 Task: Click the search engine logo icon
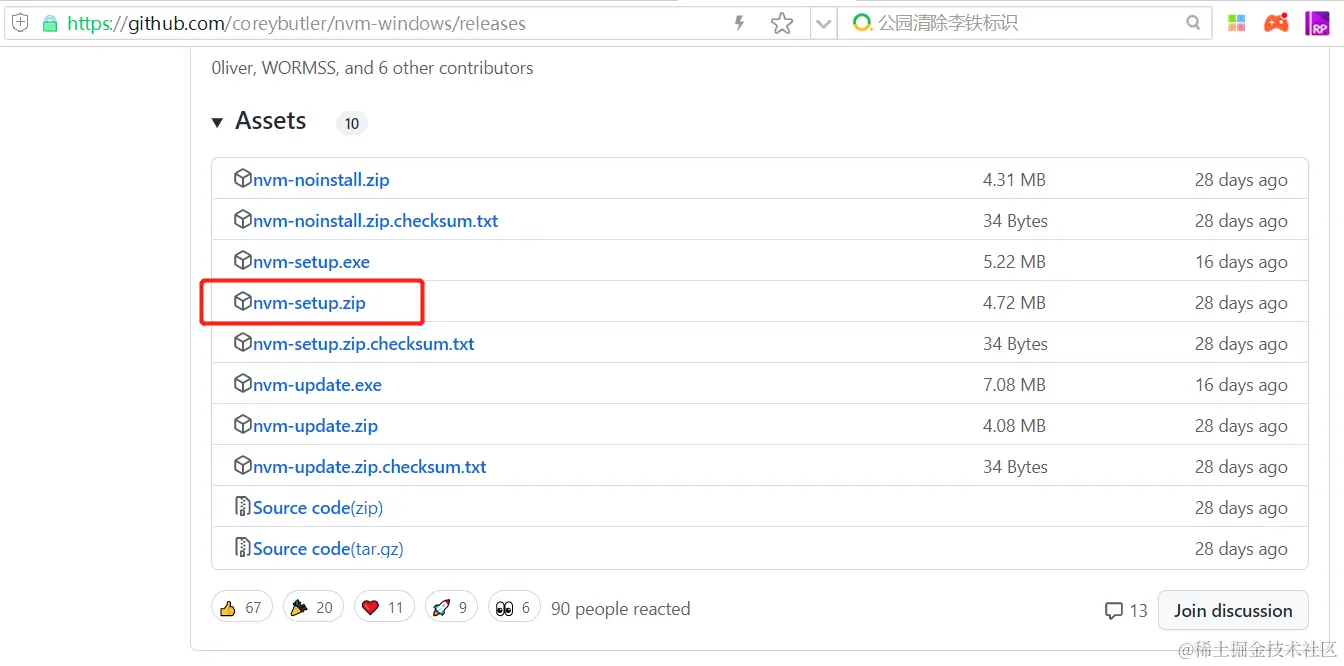coord(862,23)
